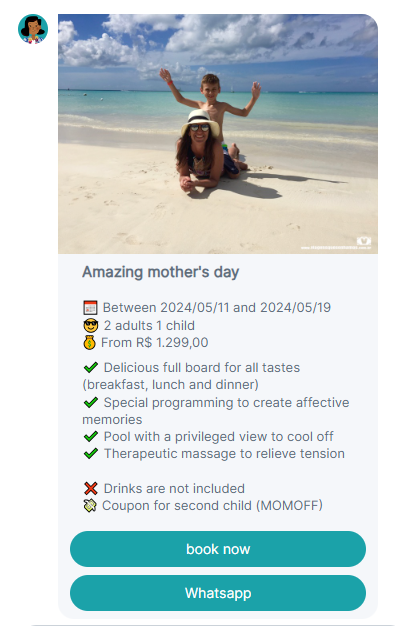
Task: Click the watermark logo on the beach photo
Action: [364, 241]
